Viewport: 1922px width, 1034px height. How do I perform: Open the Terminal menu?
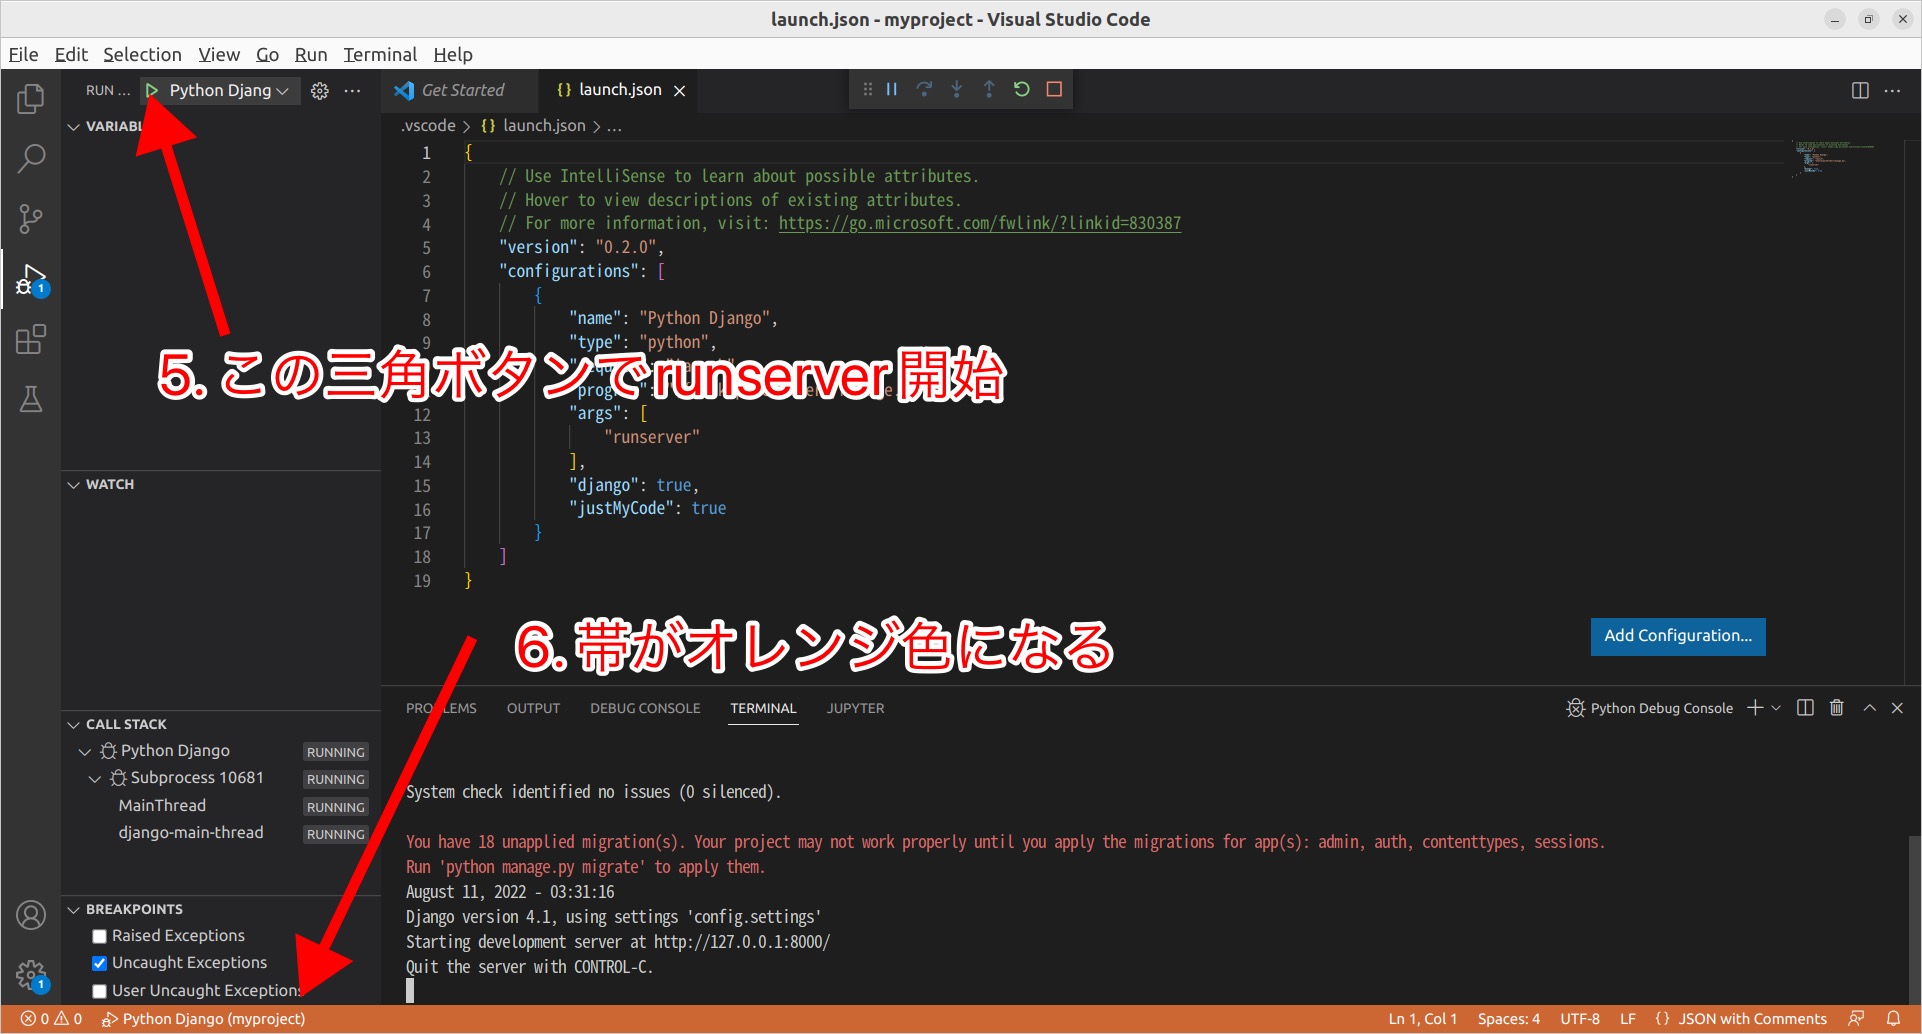(380, 54)
